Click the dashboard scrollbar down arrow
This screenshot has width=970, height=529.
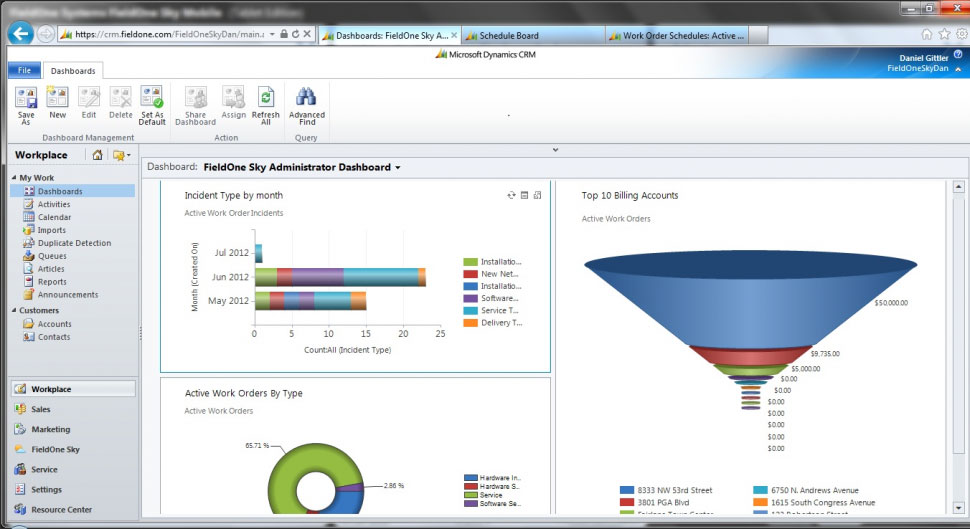[x=958, y=508]
